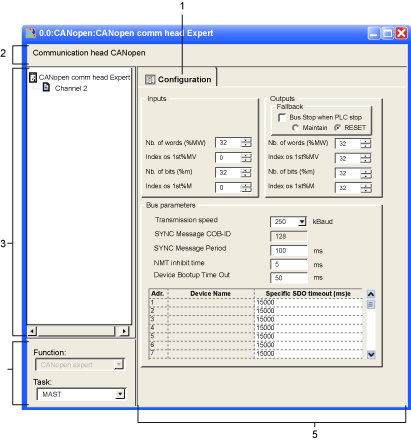
Task: Select Channel 2 in the tree
Action: 71,88
